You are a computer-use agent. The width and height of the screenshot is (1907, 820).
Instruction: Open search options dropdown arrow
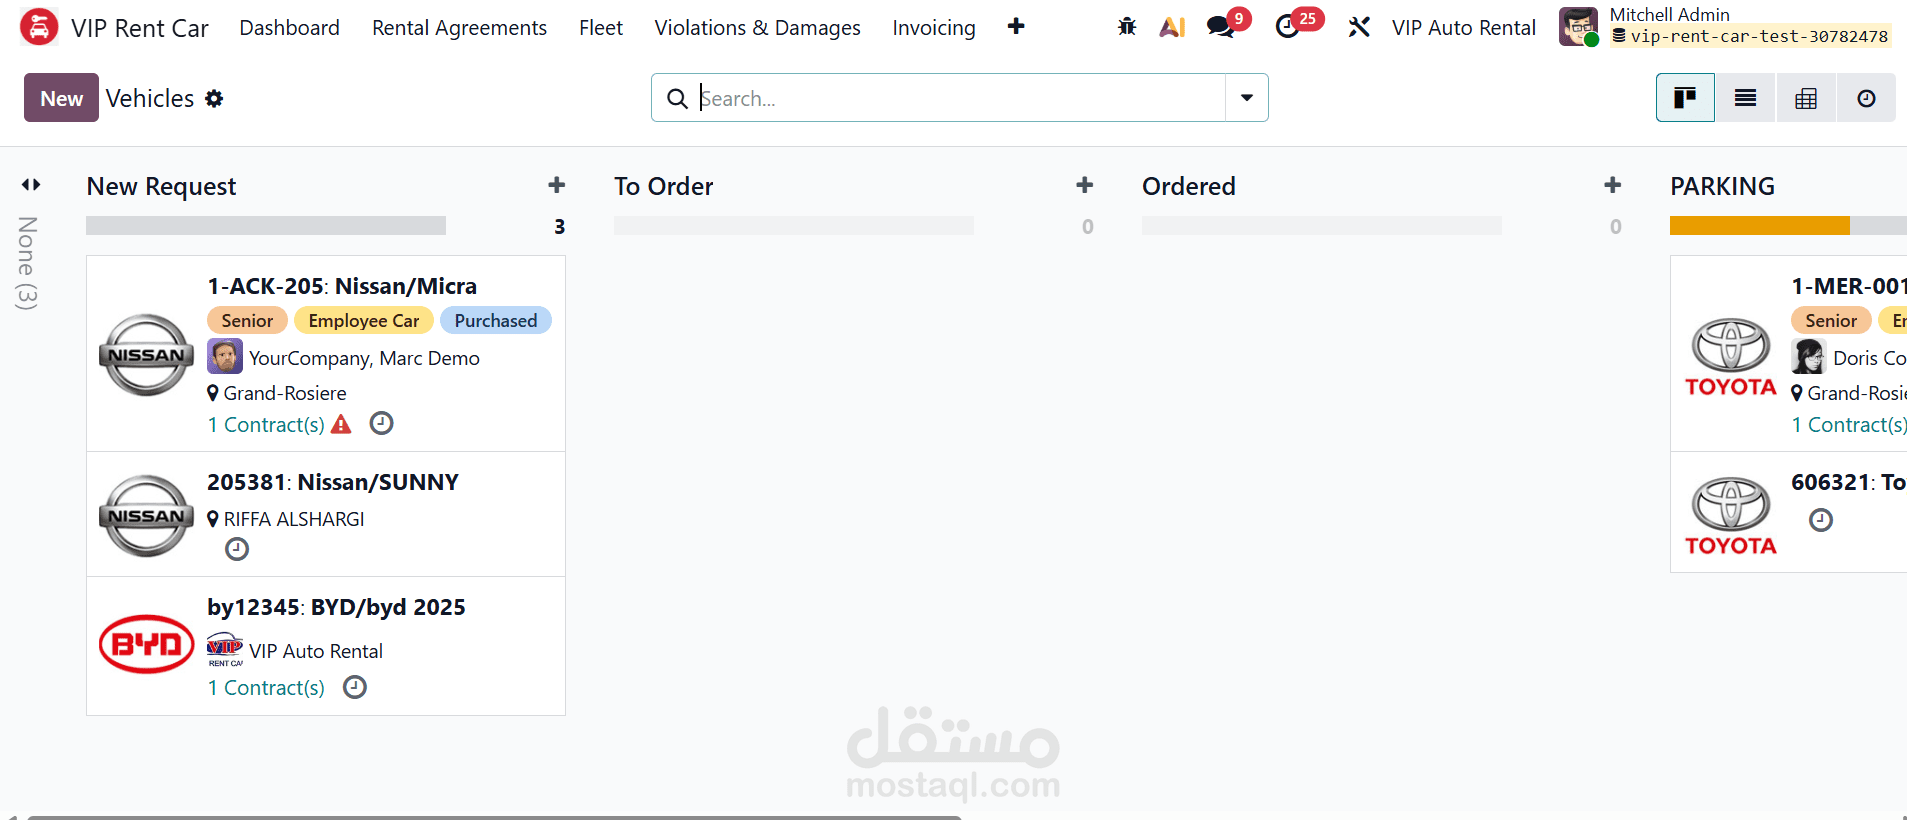click(x=1247, y=98)
